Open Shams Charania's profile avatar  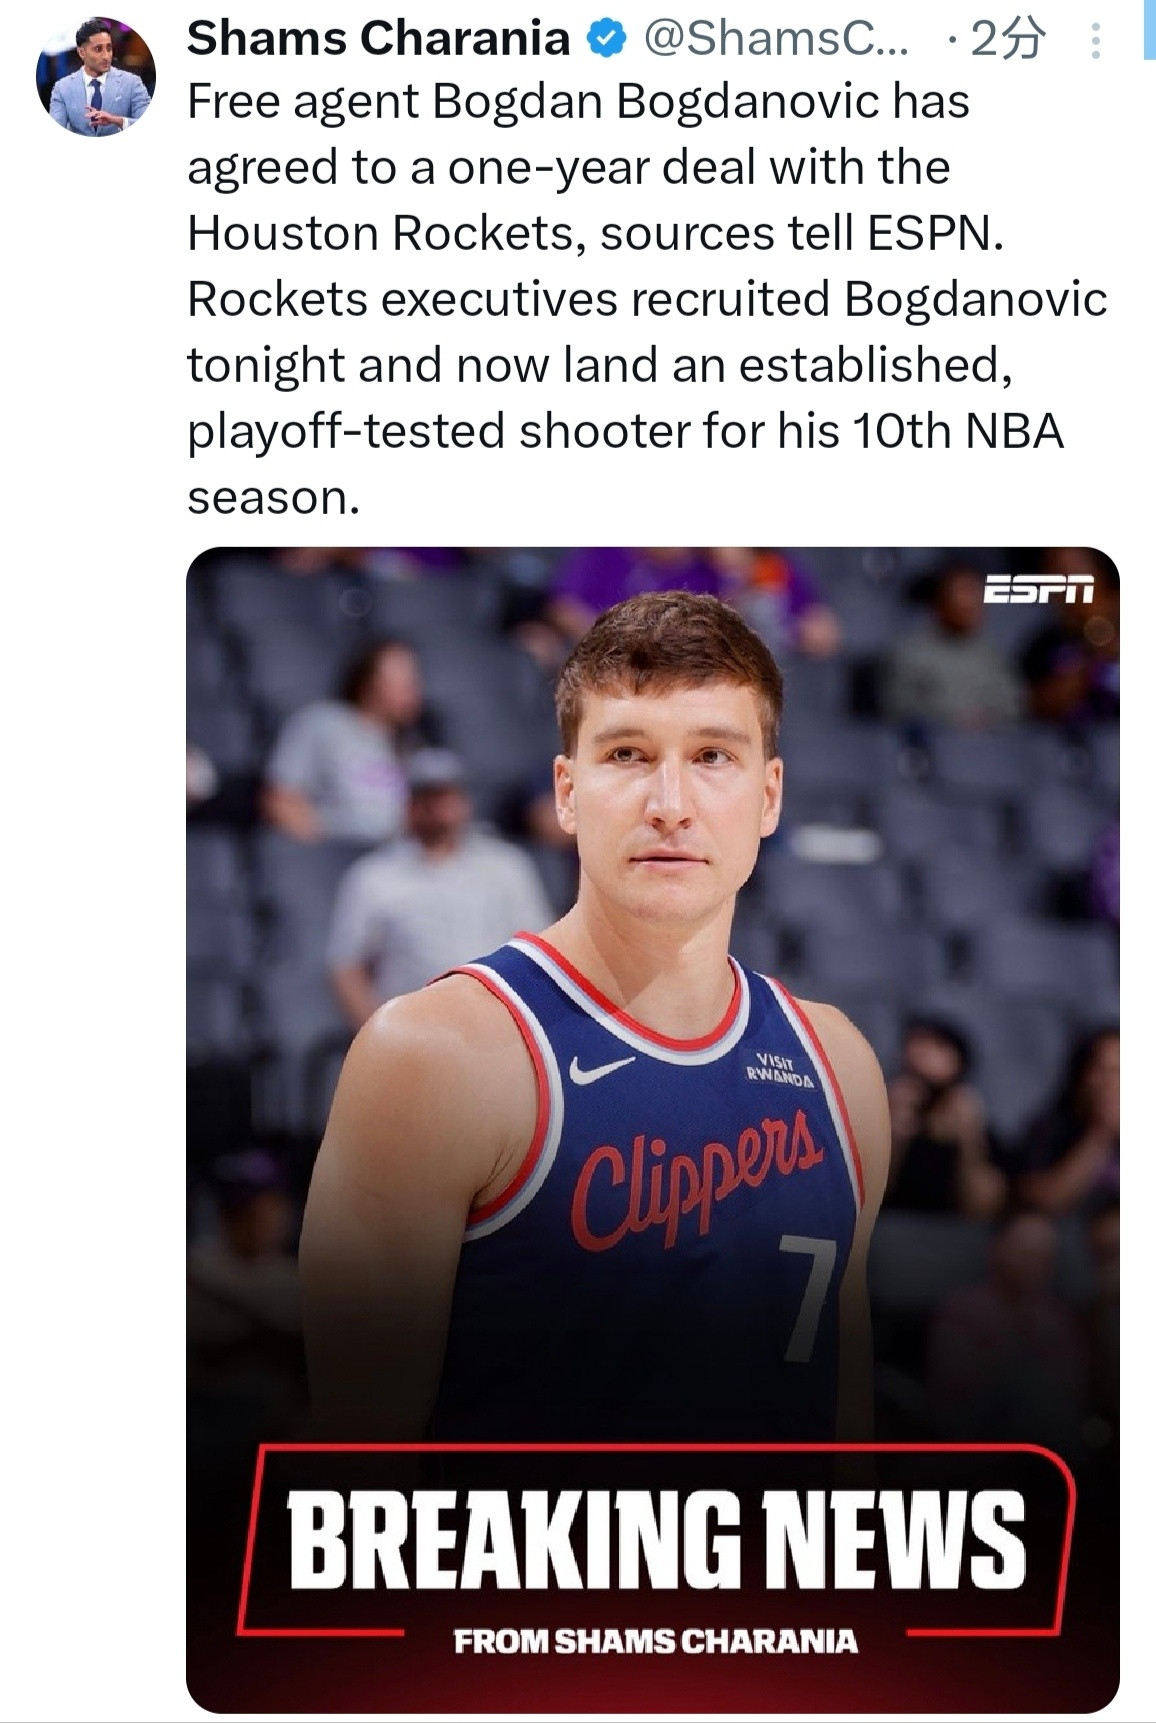tap(96, 76)
